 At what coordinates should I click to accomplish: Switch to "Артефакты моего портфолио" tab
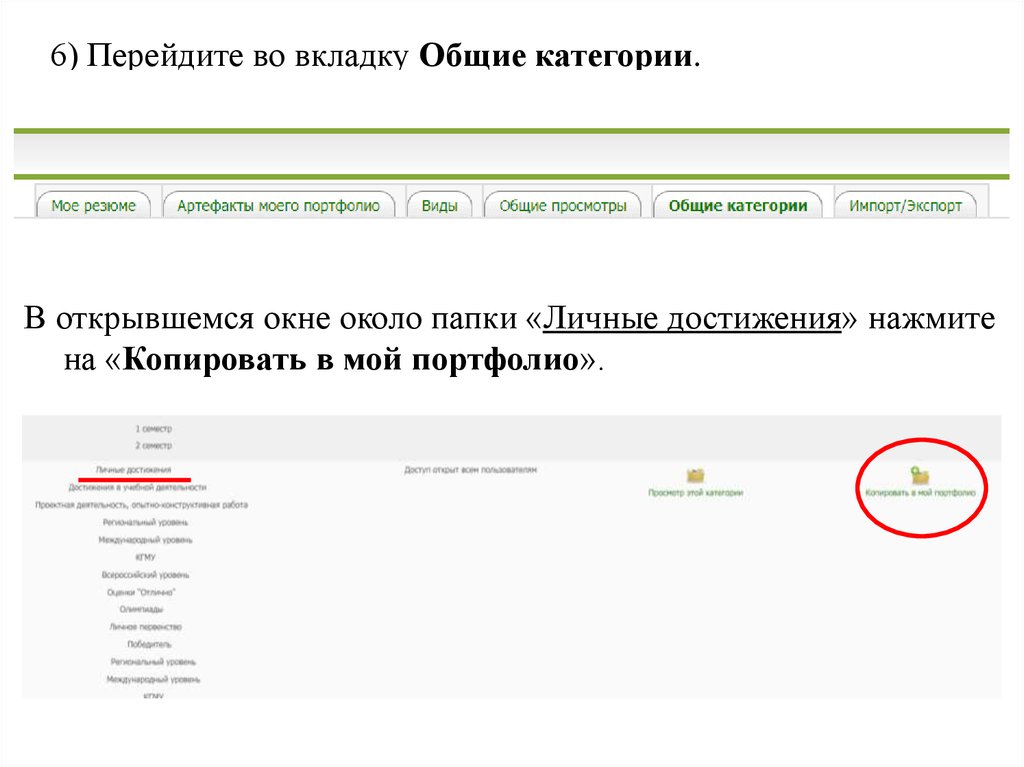pos(278,206)
